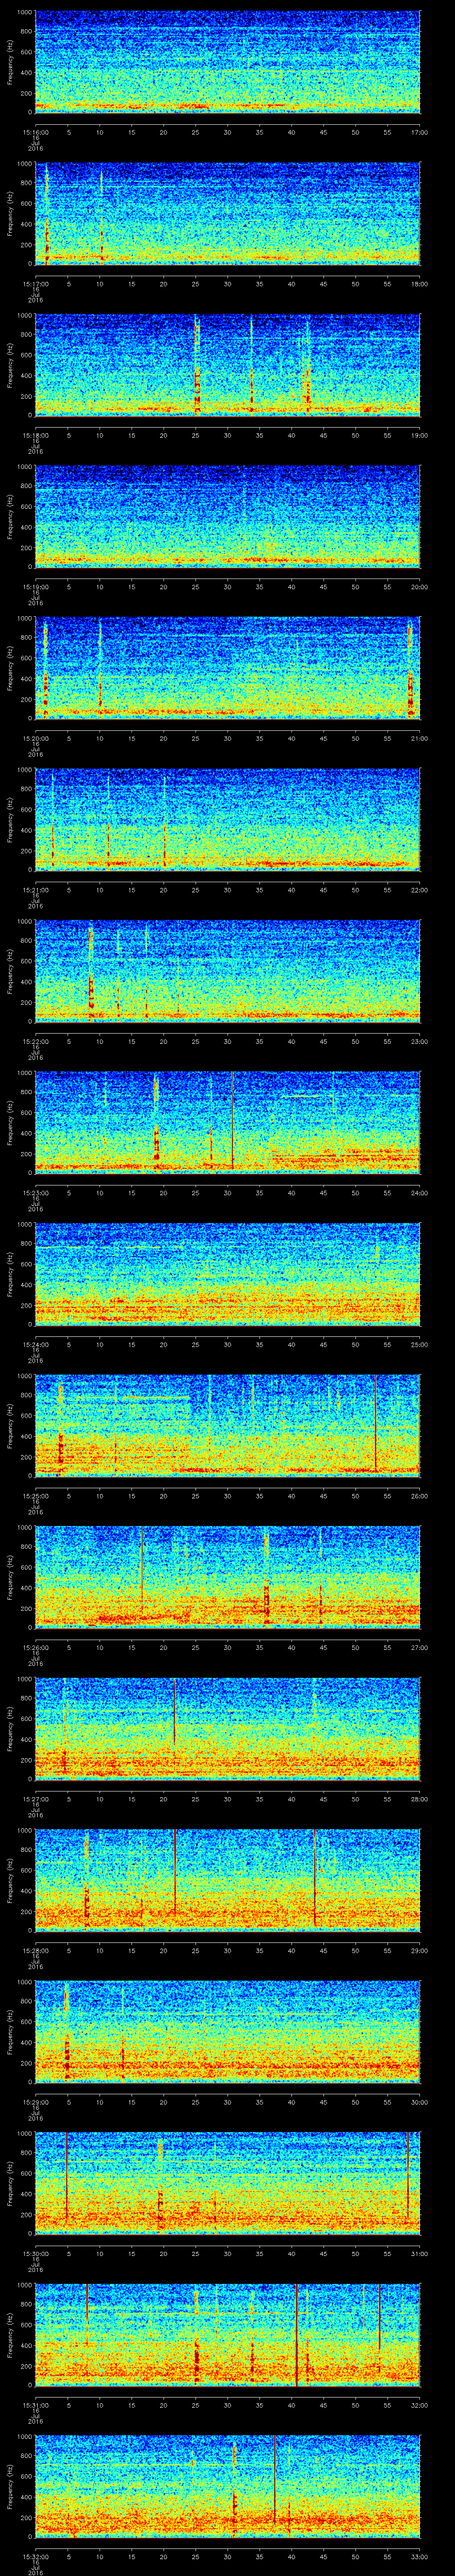Click the spectrogram panel starting at 15:21:00
Image resolution: width=455 pixels, height=2576 pixels.
coord(227,819)
